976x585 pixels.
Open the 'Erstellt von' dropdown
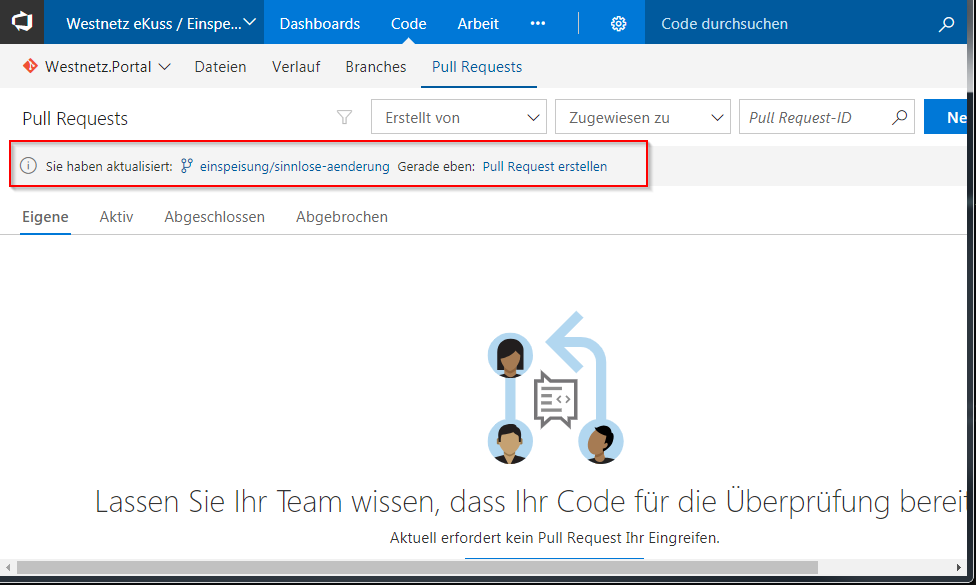tap(458, 117)
